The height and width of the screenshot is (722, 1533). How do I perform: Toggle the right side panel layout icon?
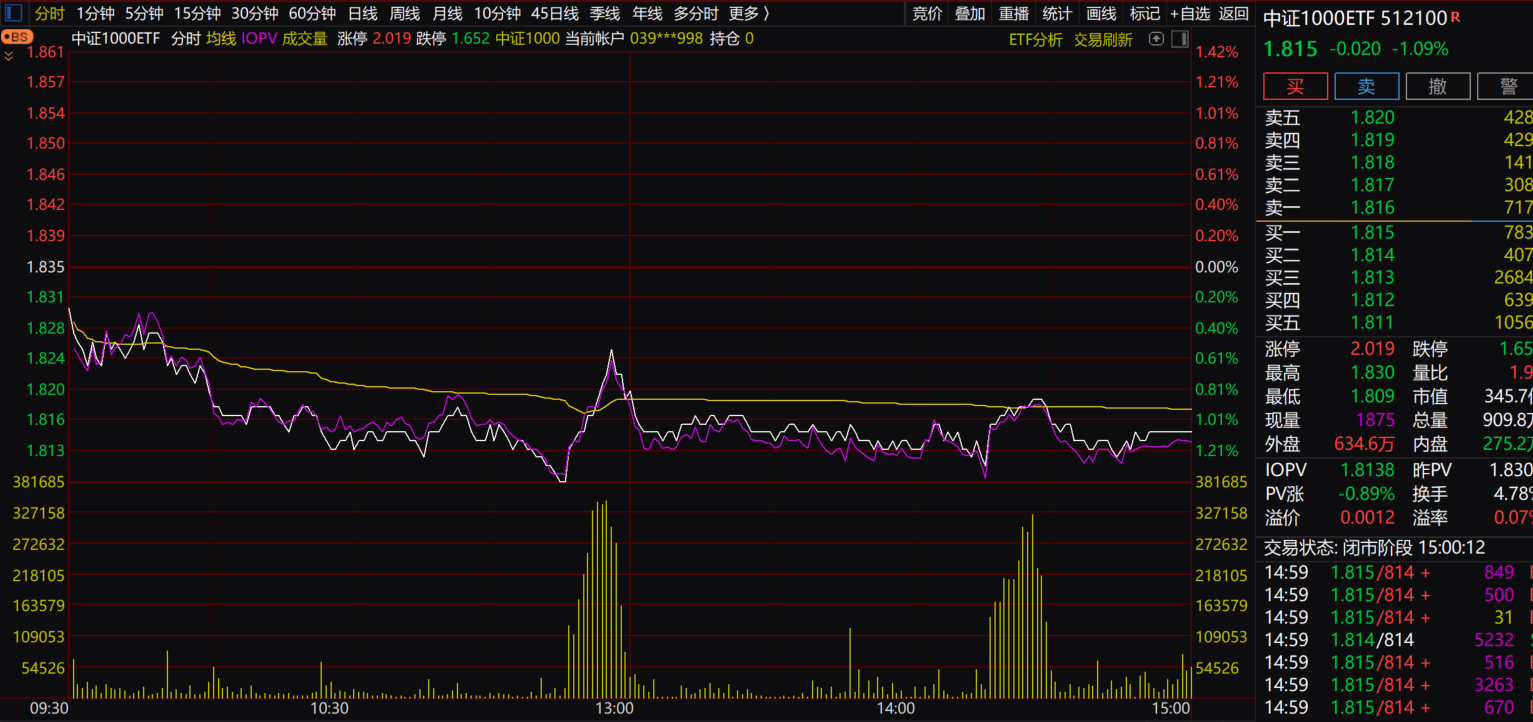coord(1179,39)
